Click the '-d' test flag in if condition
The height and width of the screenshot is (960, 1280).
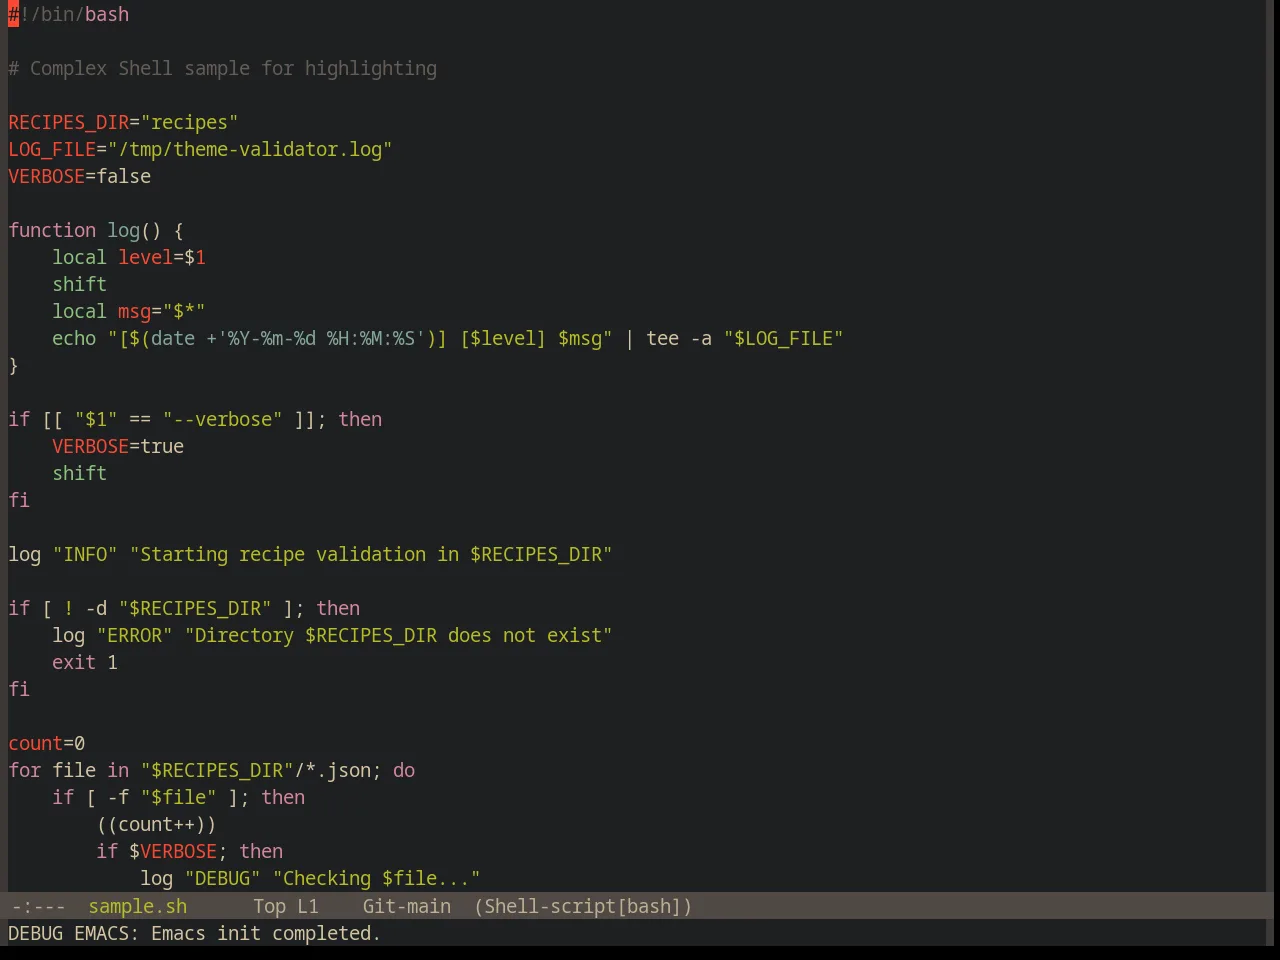96,608
